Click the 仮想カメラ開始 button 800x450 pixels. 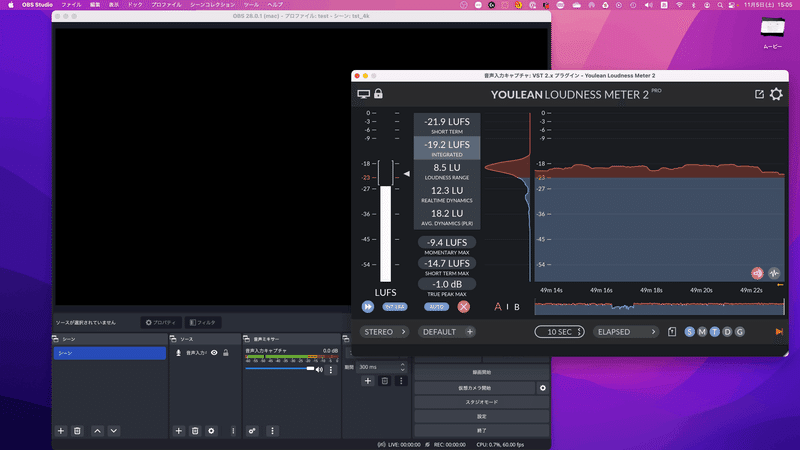click(x=474, y=388)
